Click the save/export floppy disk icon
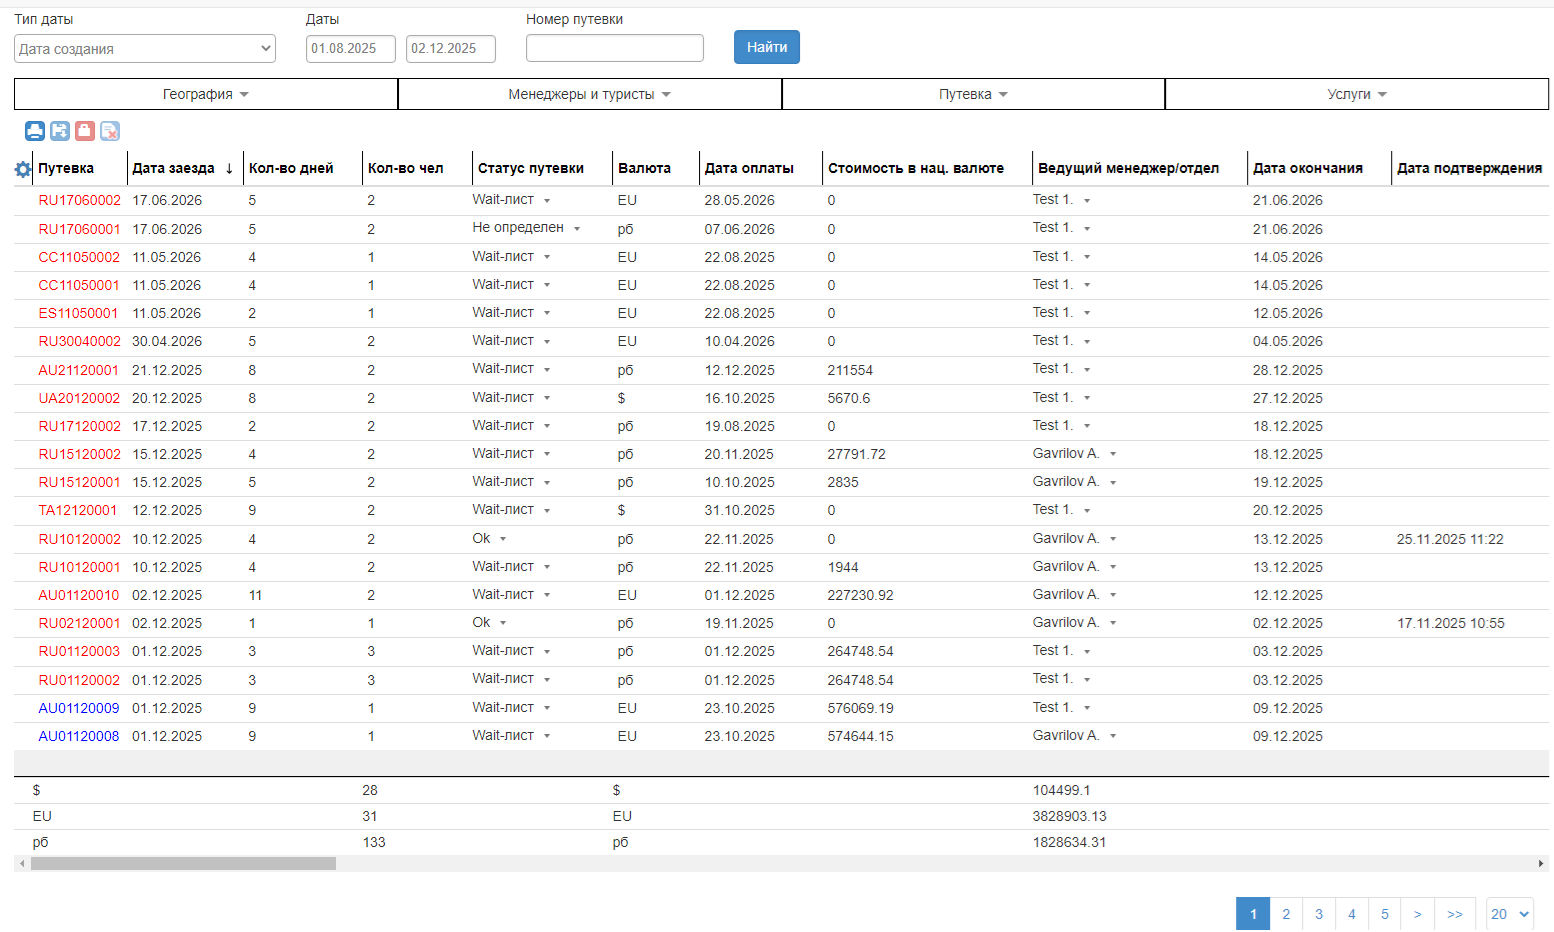 click(x=60, y=131)
